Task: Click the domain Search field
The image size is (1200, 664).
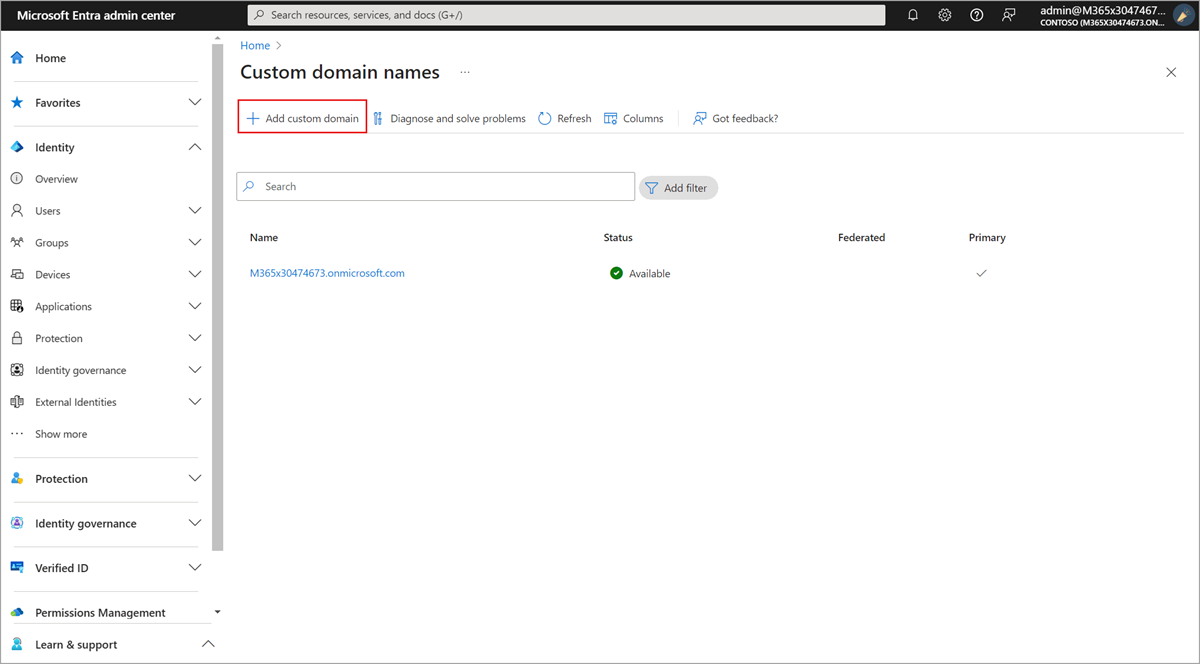Action: coord(435,186)
